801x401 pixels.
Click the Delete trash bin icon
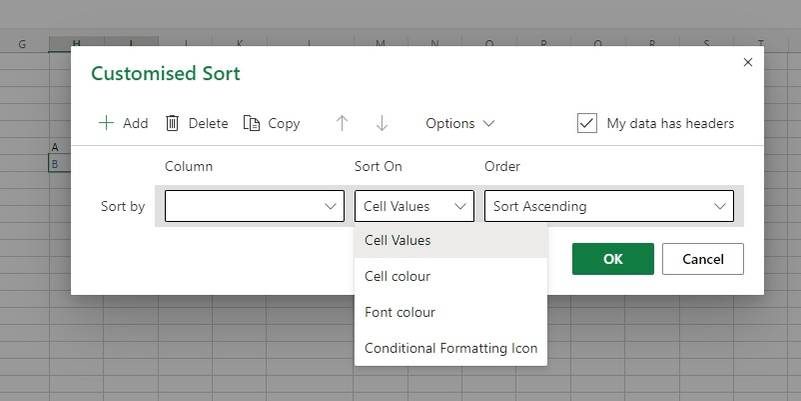pyautogui.click(x=172, y=123)
